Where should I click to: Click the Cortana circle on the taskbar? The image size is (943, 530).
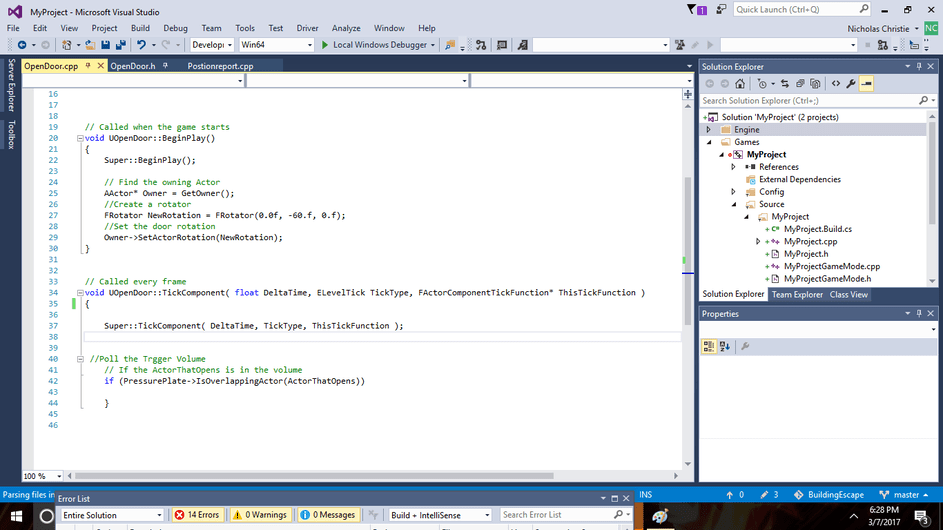[46, 516]
